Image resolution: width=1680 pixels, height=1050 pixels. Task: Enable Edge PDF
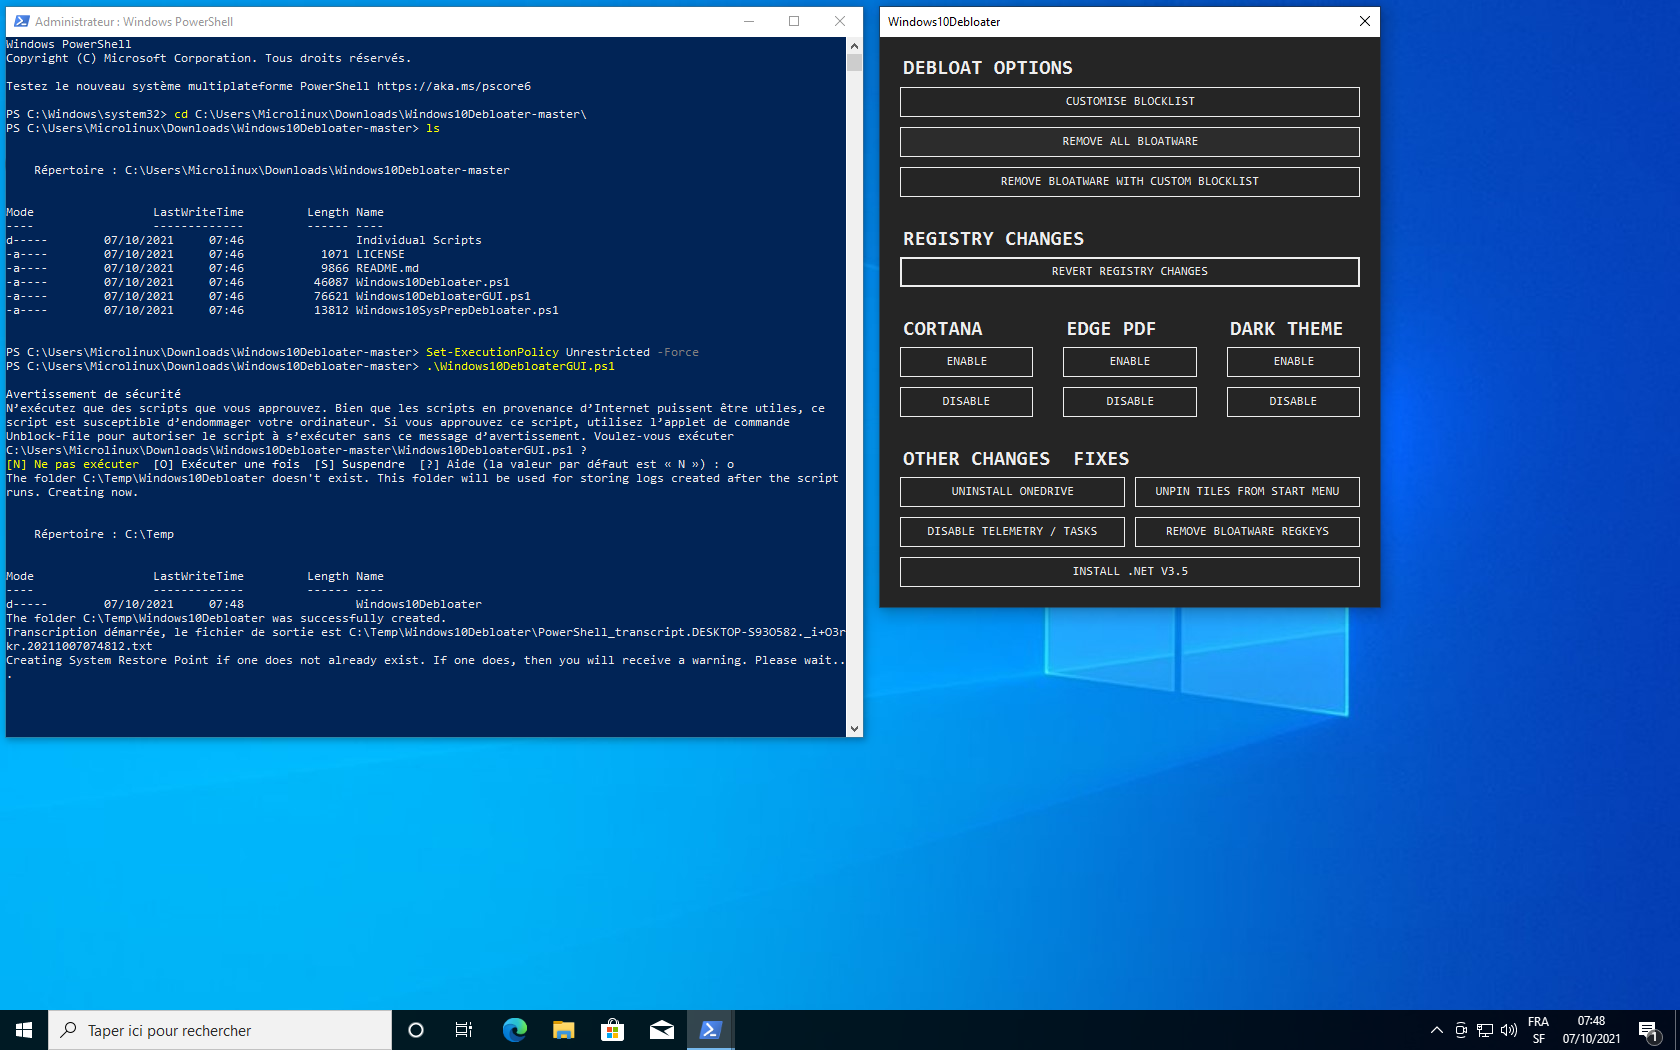1130,362
